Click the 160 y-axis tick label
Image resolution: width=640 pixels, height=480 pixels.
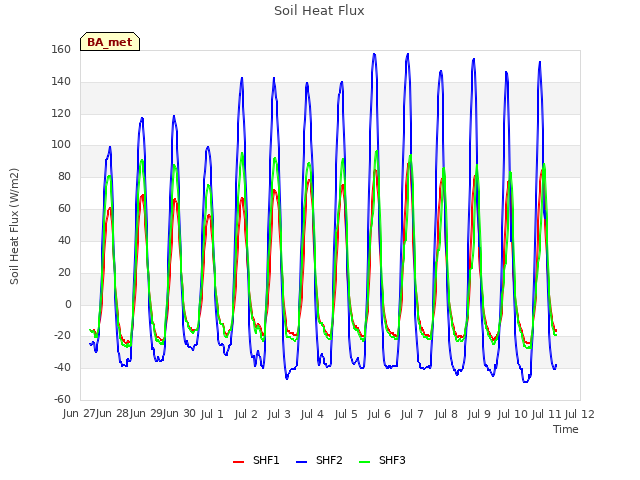coord(61,49)
